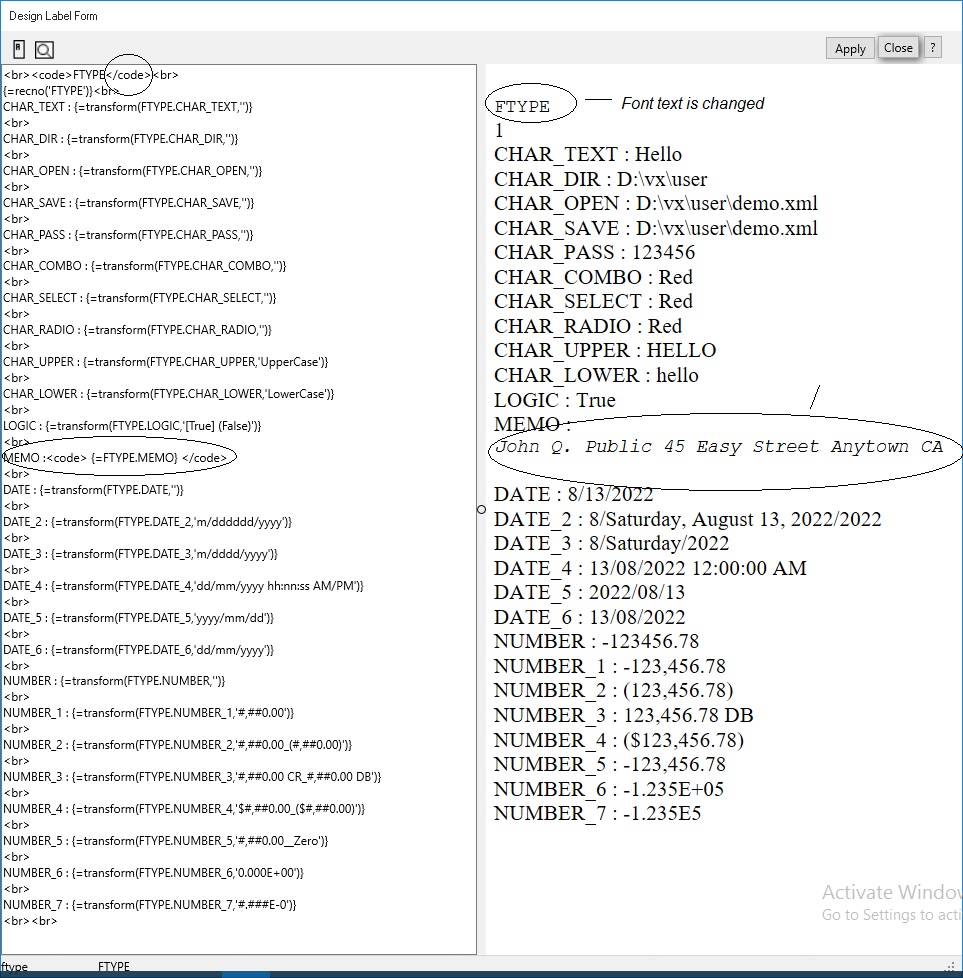Image resolution: width=963 pixels, height=978 pixels.
Task: Click the FTYPE label in the status bar
Action: click(x=113, y=966)
